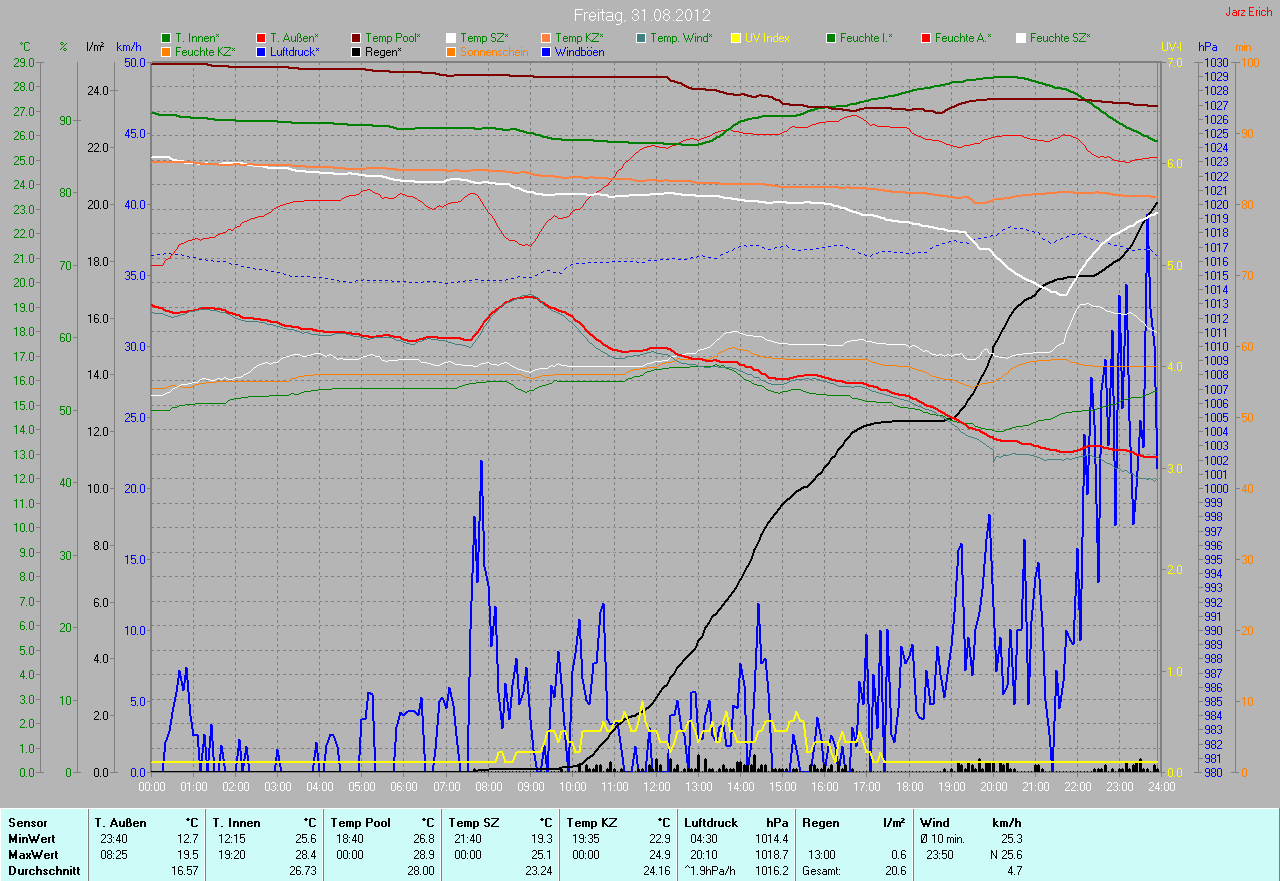Click the T. Innen maximum value '28.4'
This screenshot has height=881, width=1280.
tap(305, 855)
